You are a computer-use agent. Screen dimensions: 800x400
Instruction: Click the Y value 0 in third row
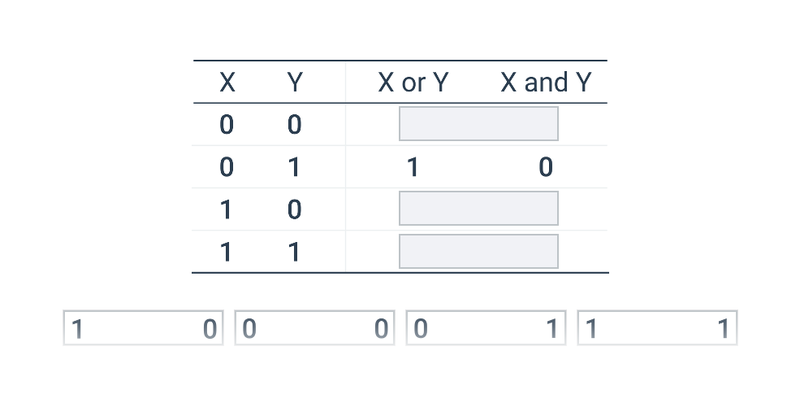[294, 210]
